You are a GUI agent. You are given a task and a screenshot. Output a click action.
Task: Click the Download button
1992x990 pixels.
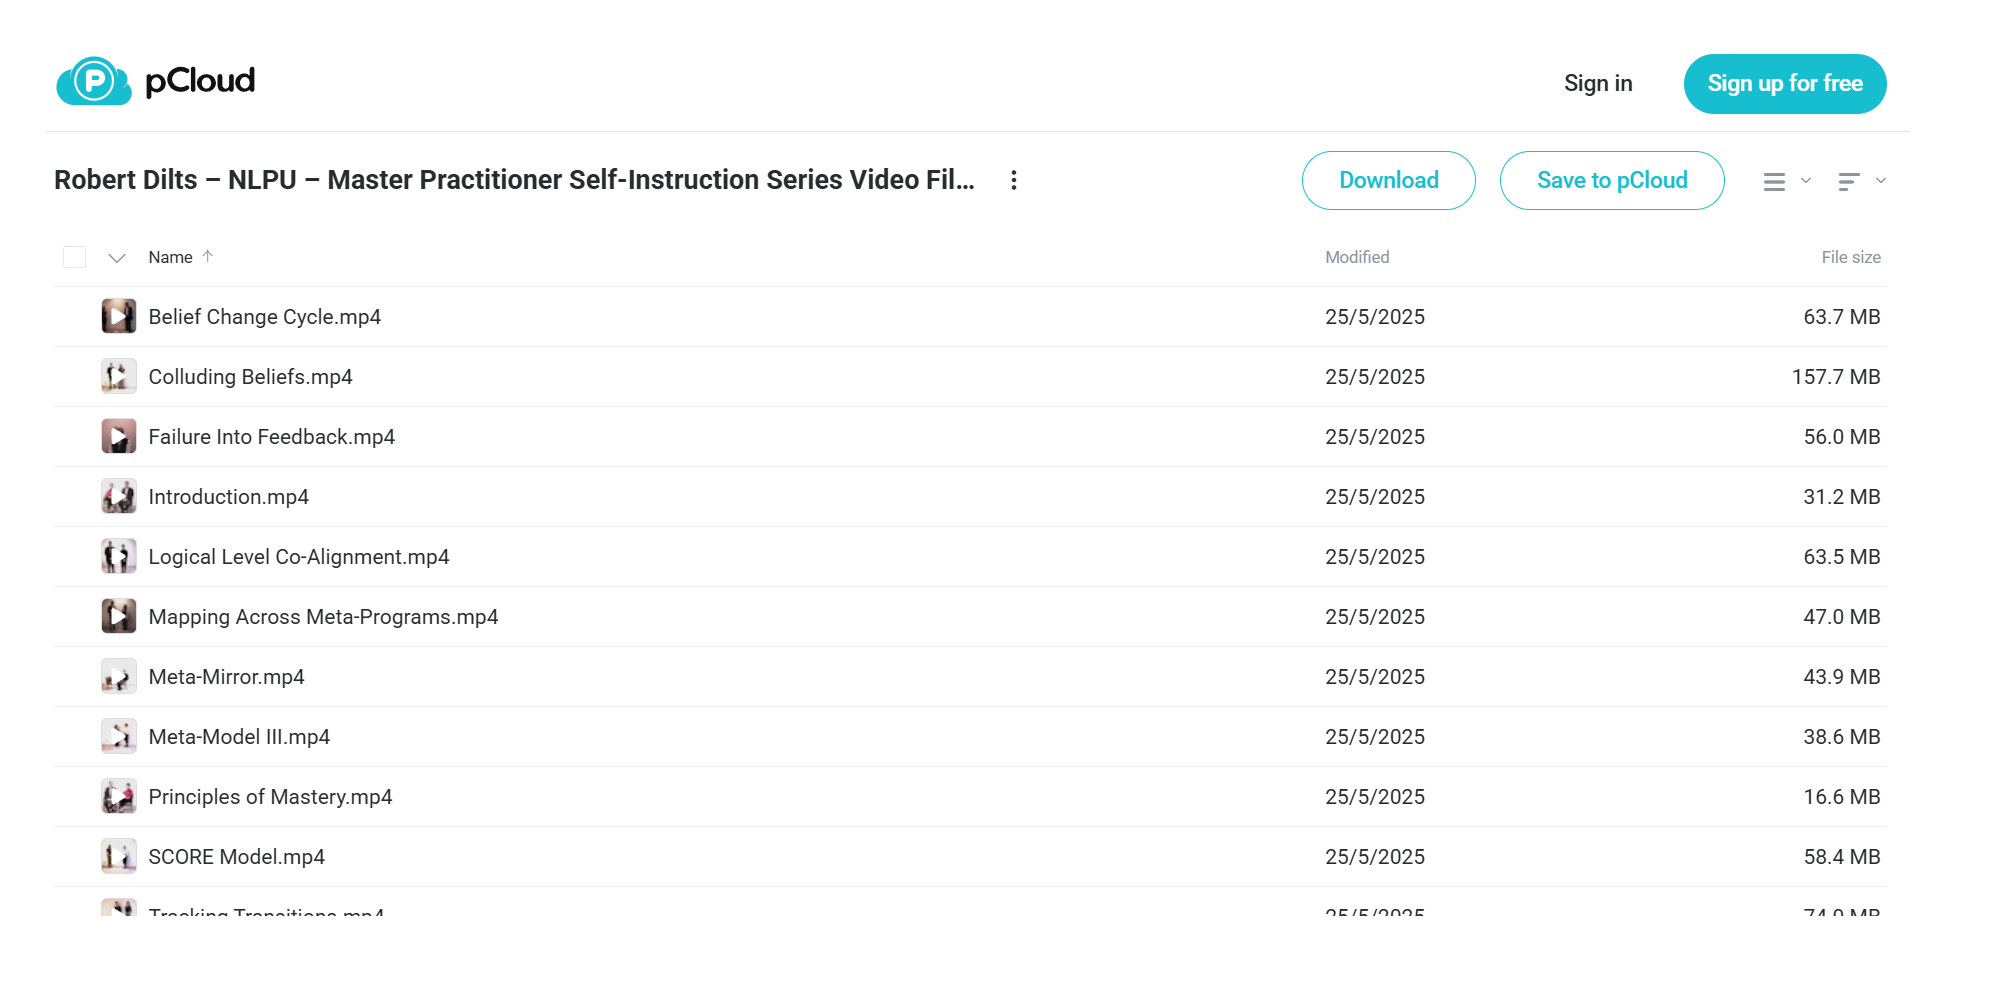tap(1389, 181)
